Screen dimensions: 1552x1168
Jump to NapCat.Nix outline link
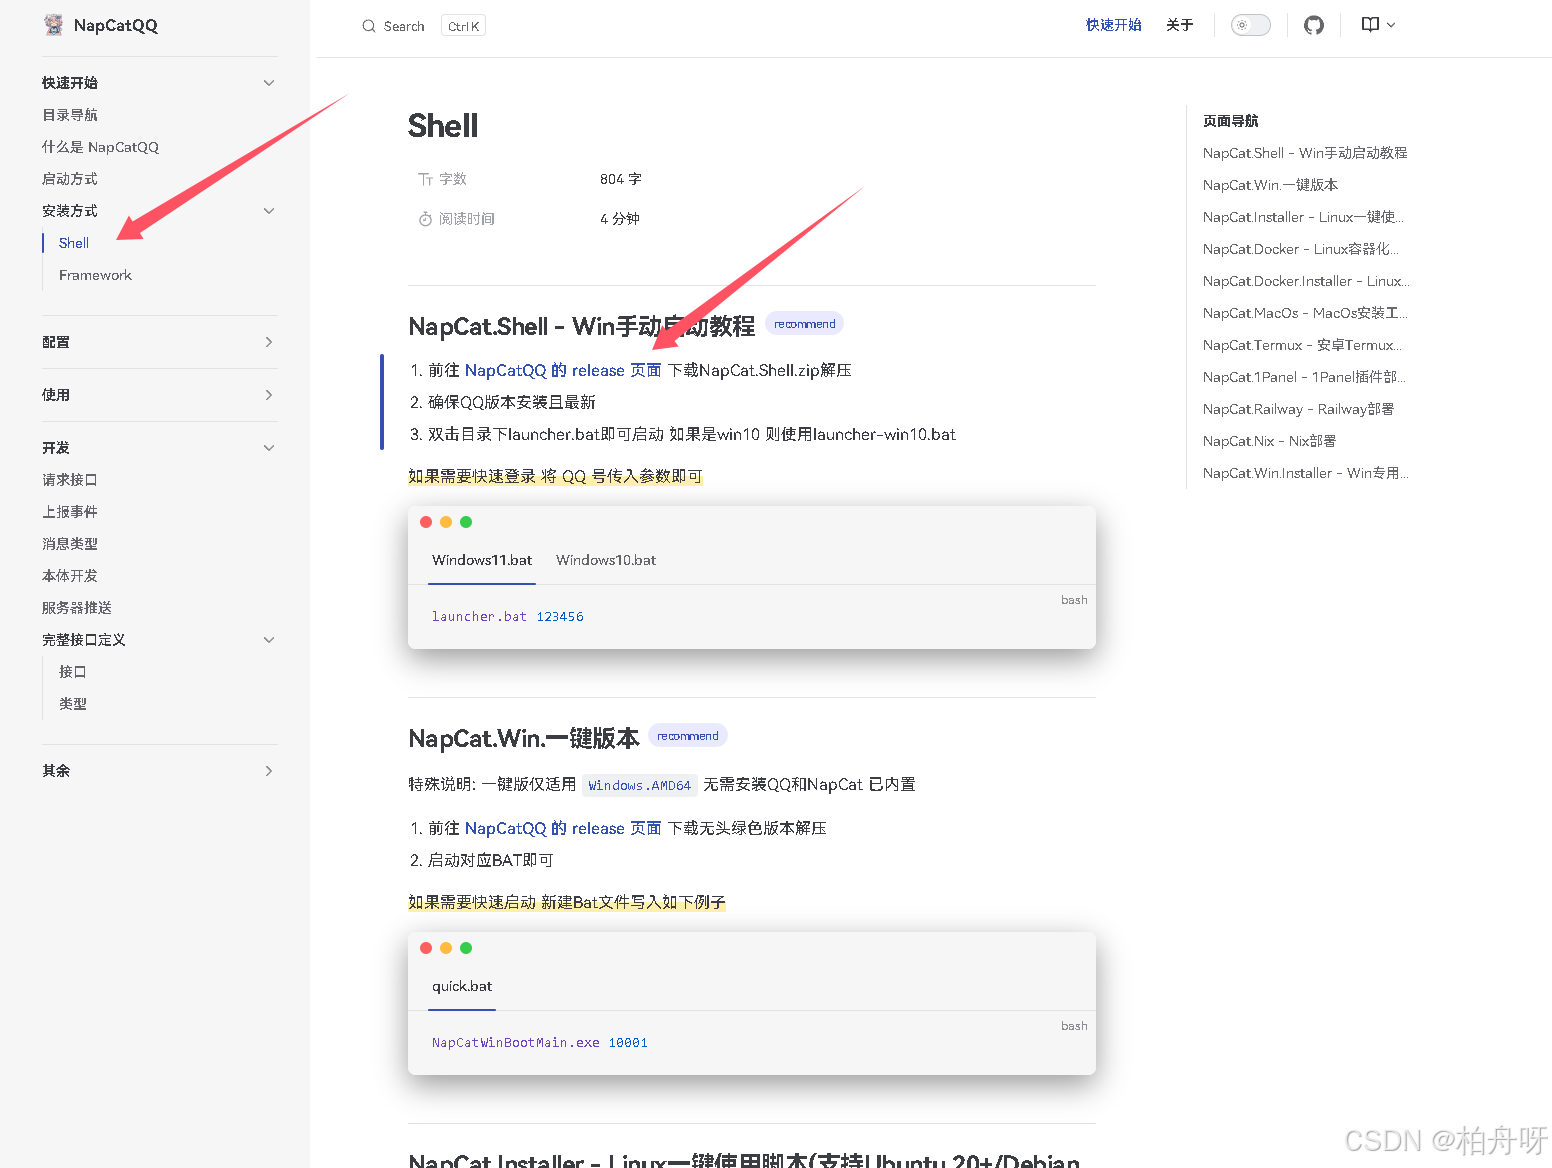[1269, 441]
